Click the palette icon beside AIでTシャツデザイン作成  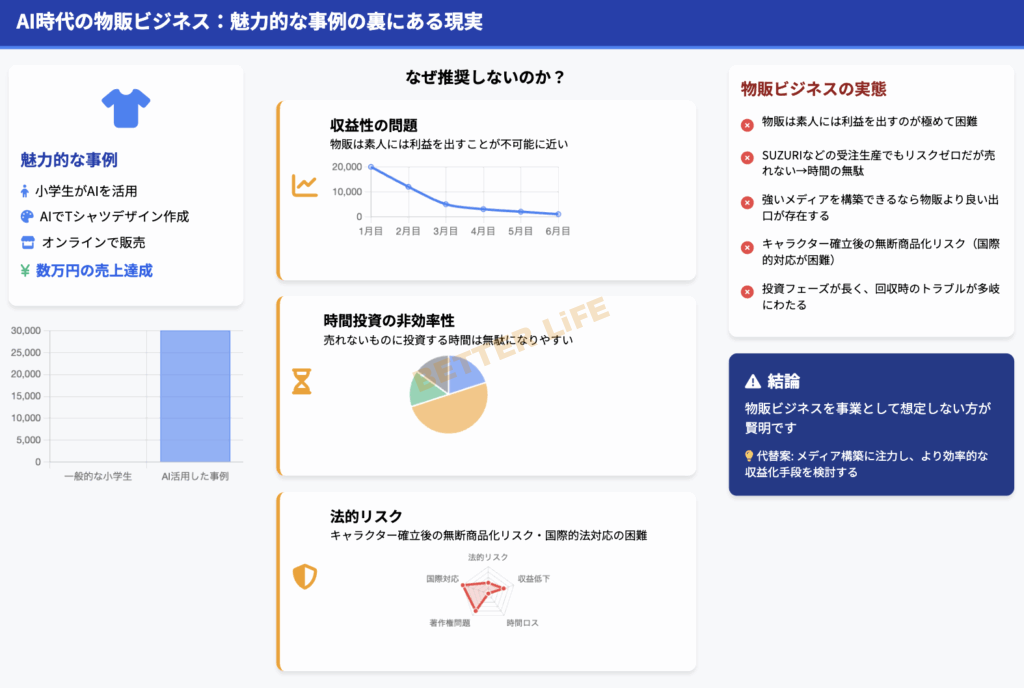coord(27,217)
